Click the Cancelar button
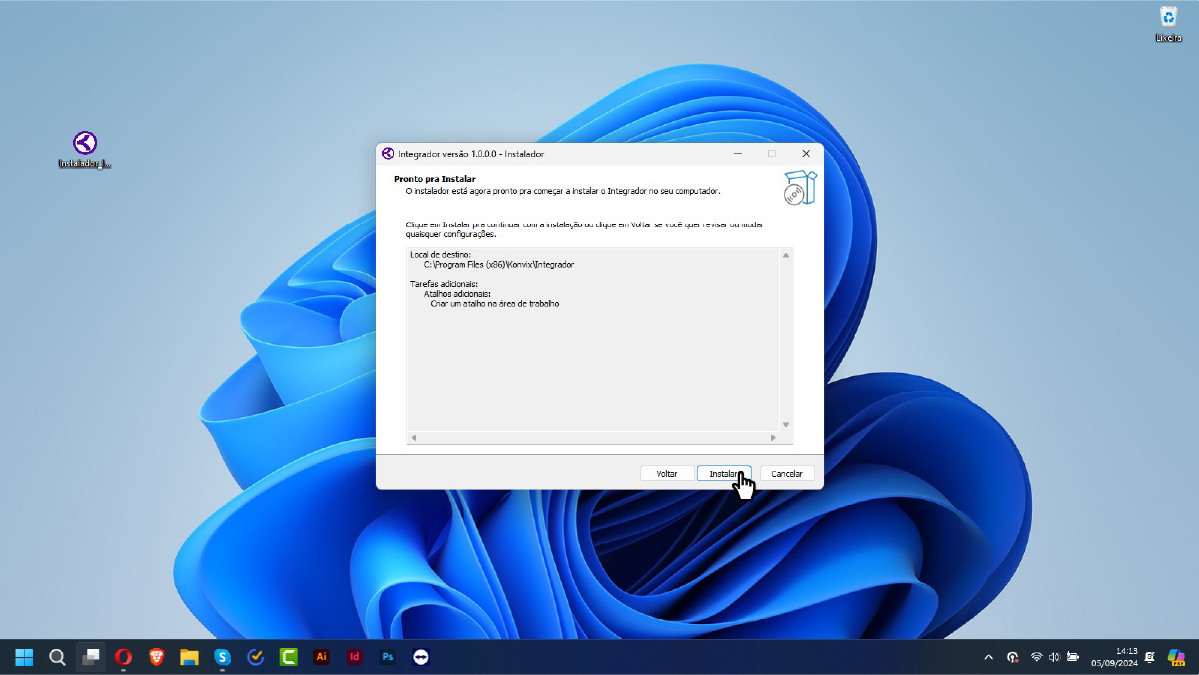This screenshot has width=1199, height=675. coord(787,474)
